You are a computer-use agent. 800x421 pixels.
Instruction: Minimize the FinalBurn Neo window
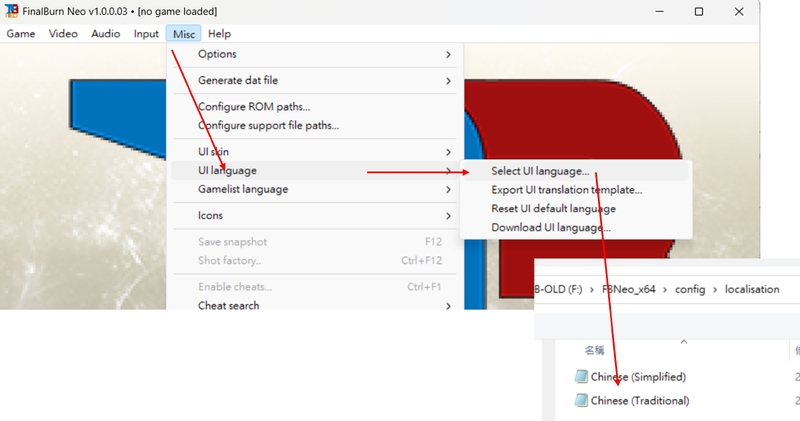[x=660, y=11]
